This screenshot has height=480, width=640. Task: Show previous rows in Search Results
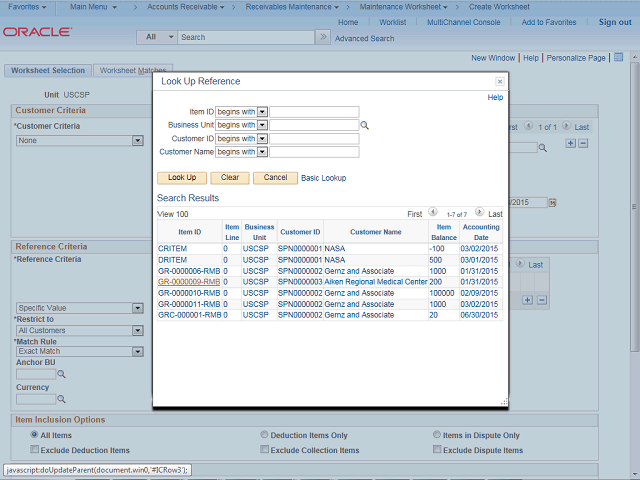pos(433,213)
